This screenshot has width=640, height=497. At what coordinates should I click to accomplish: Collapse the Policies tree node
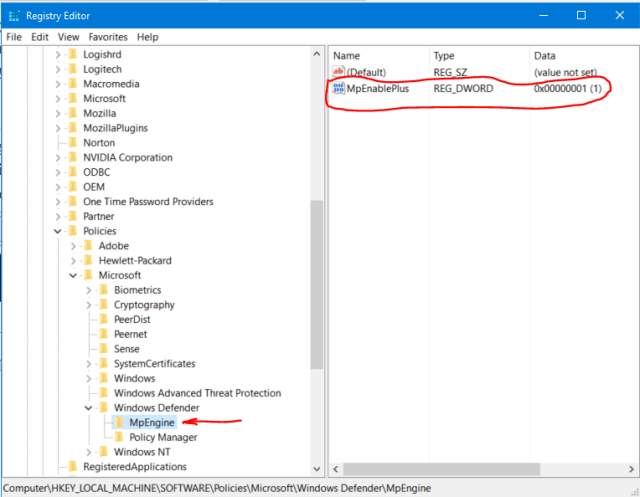[x=58, y=231]
